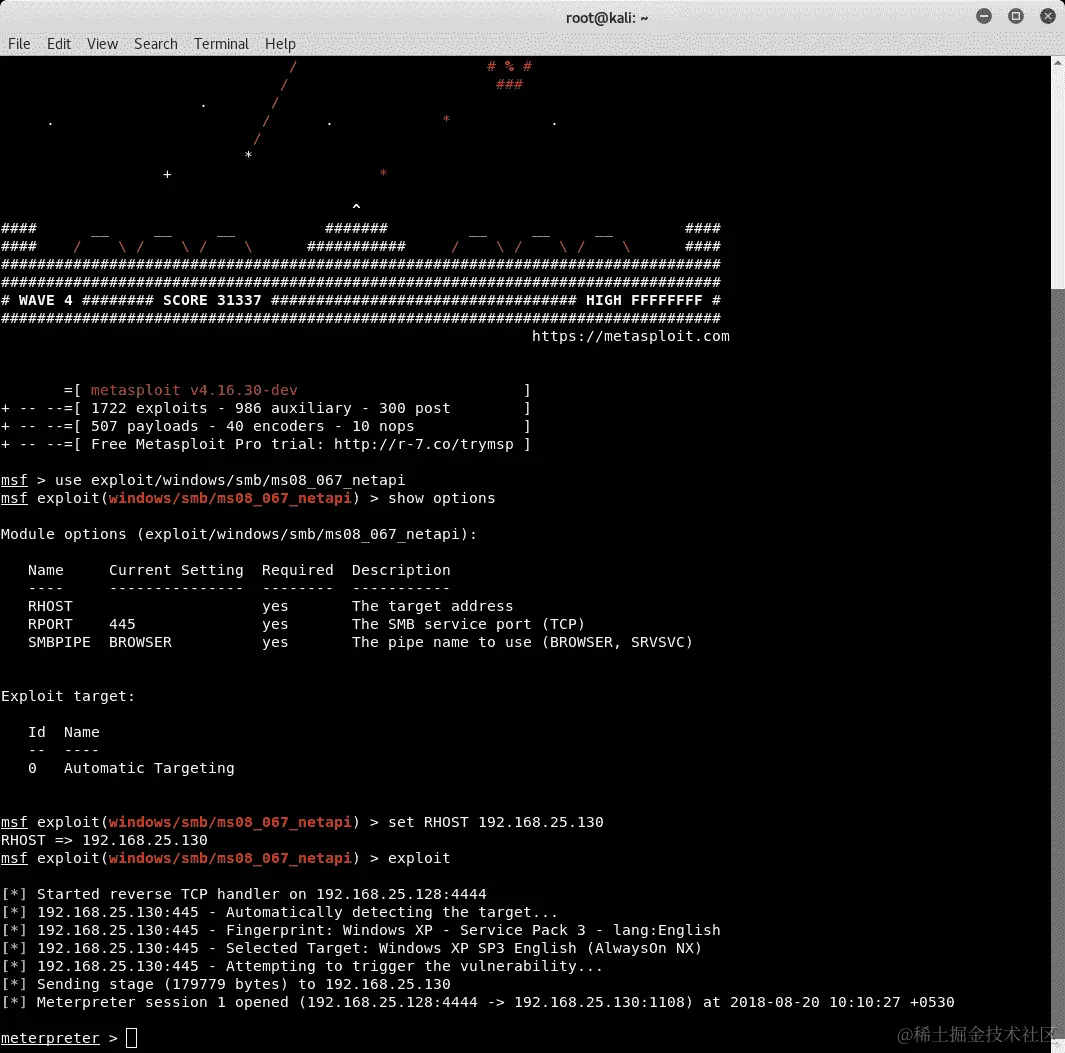
Task: Click the 'Meterpreter session 1 opened' line
Action: click(x=477, y=1003)
